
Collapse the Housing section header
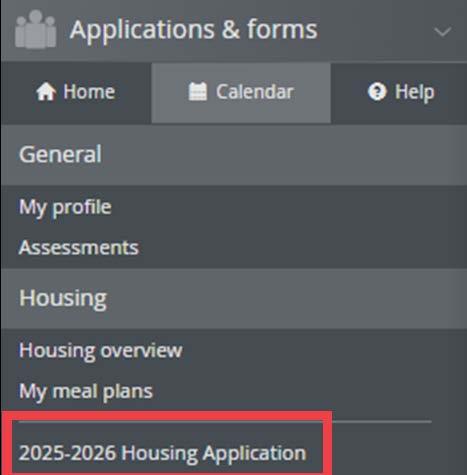point(233,299)
